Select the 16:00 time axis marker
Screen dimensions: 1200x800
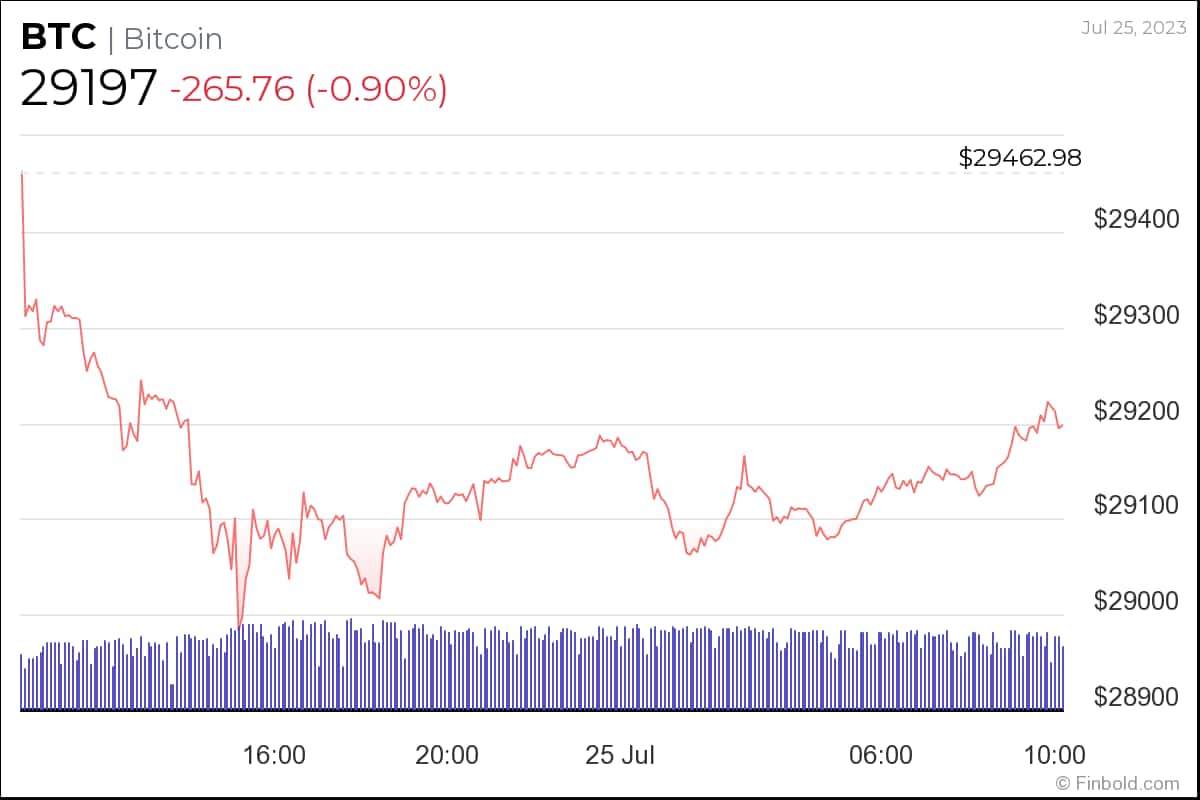tap(274, 754)
